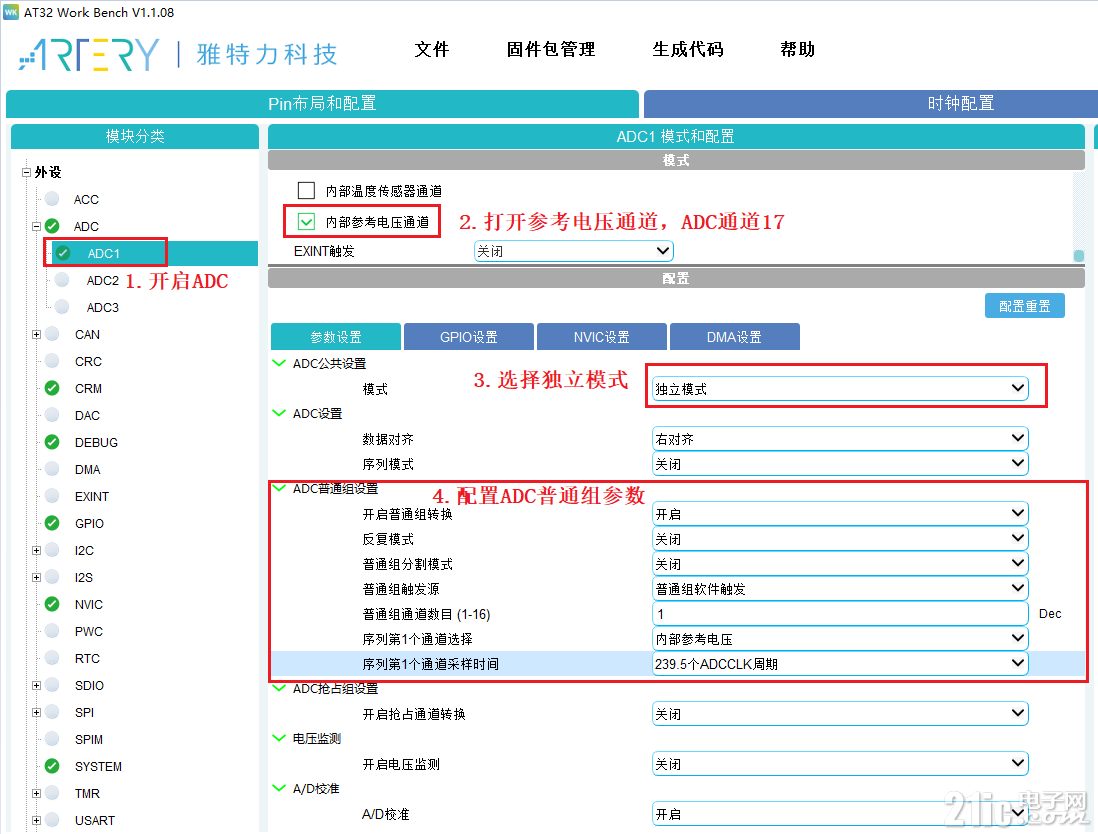
Task: Click the CRC status circle icon
Action: (x=52, y=361)
